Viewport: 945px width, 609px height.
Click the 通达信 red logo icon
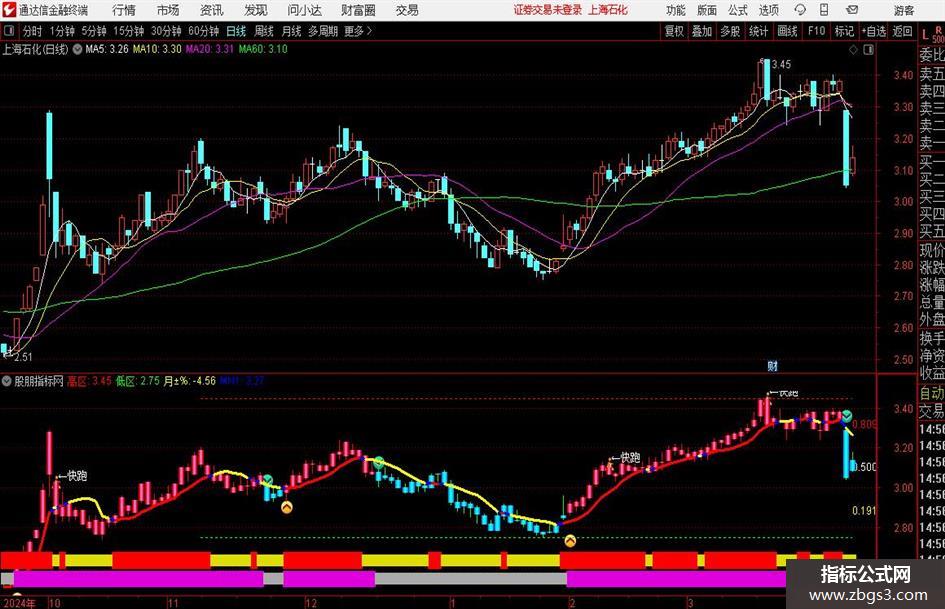click(x=9, y=10)
